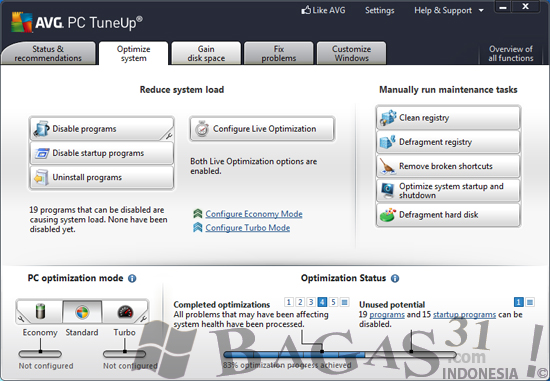Viewport: 550px width, 381px height.
Task: Switch to Turbo mode
Action: point(125,312)
